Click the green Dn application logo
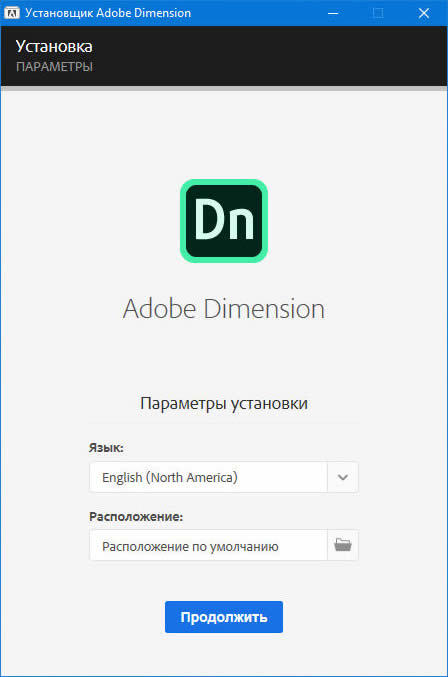This screenshot has width=448, height=677. click(224, 221)
